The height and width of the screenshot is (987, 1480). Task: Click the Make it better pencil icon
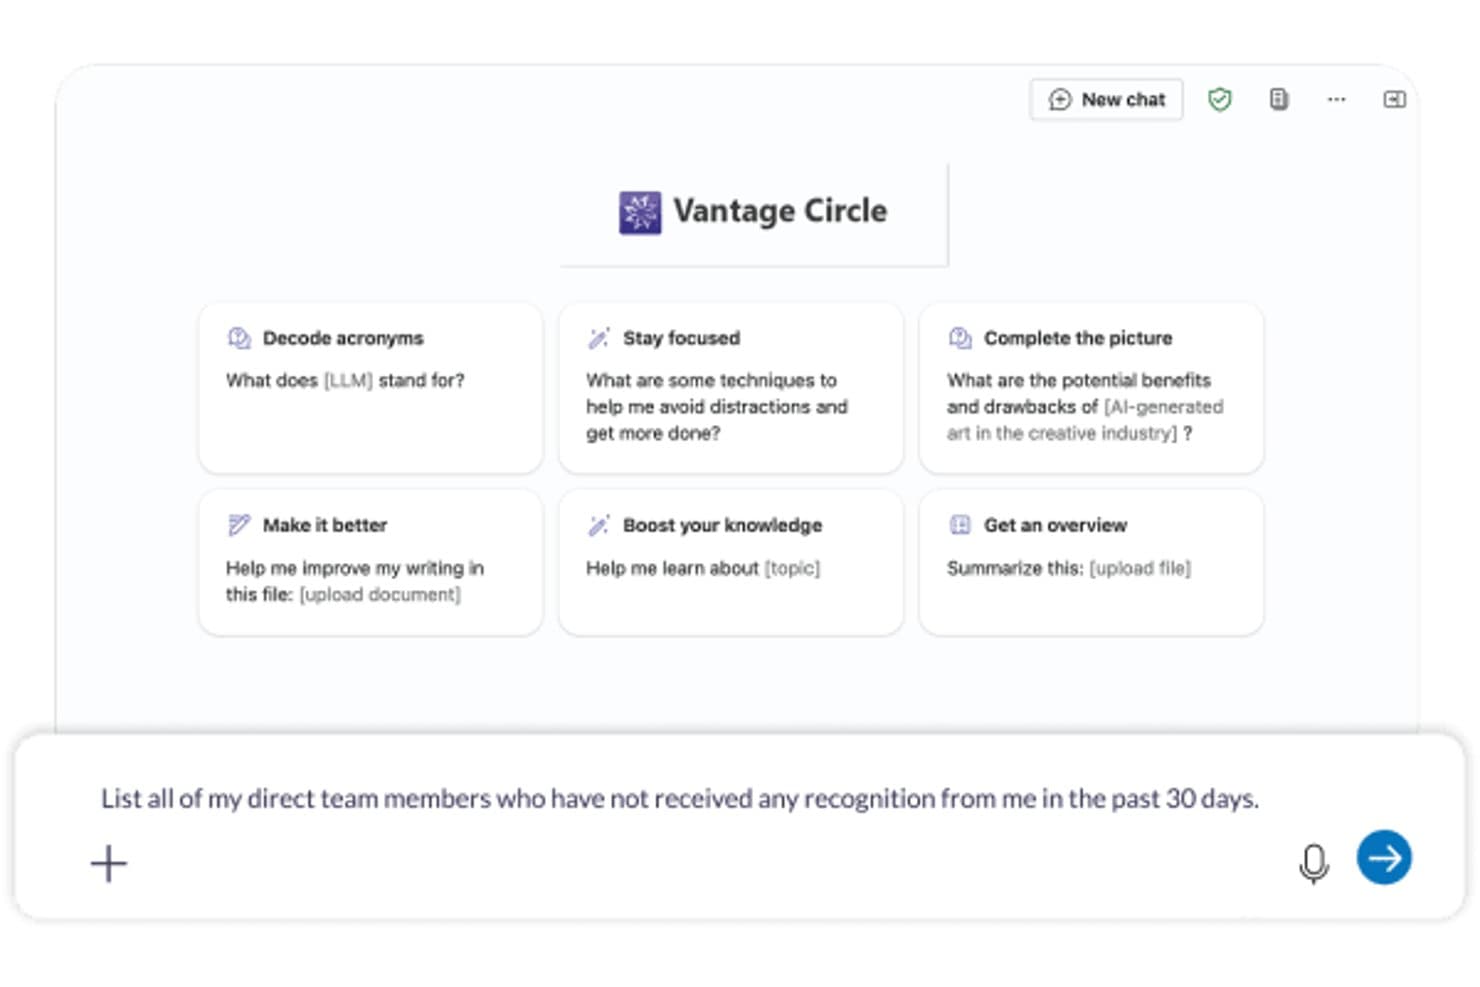pyautogui.click(x=239, y=525)
